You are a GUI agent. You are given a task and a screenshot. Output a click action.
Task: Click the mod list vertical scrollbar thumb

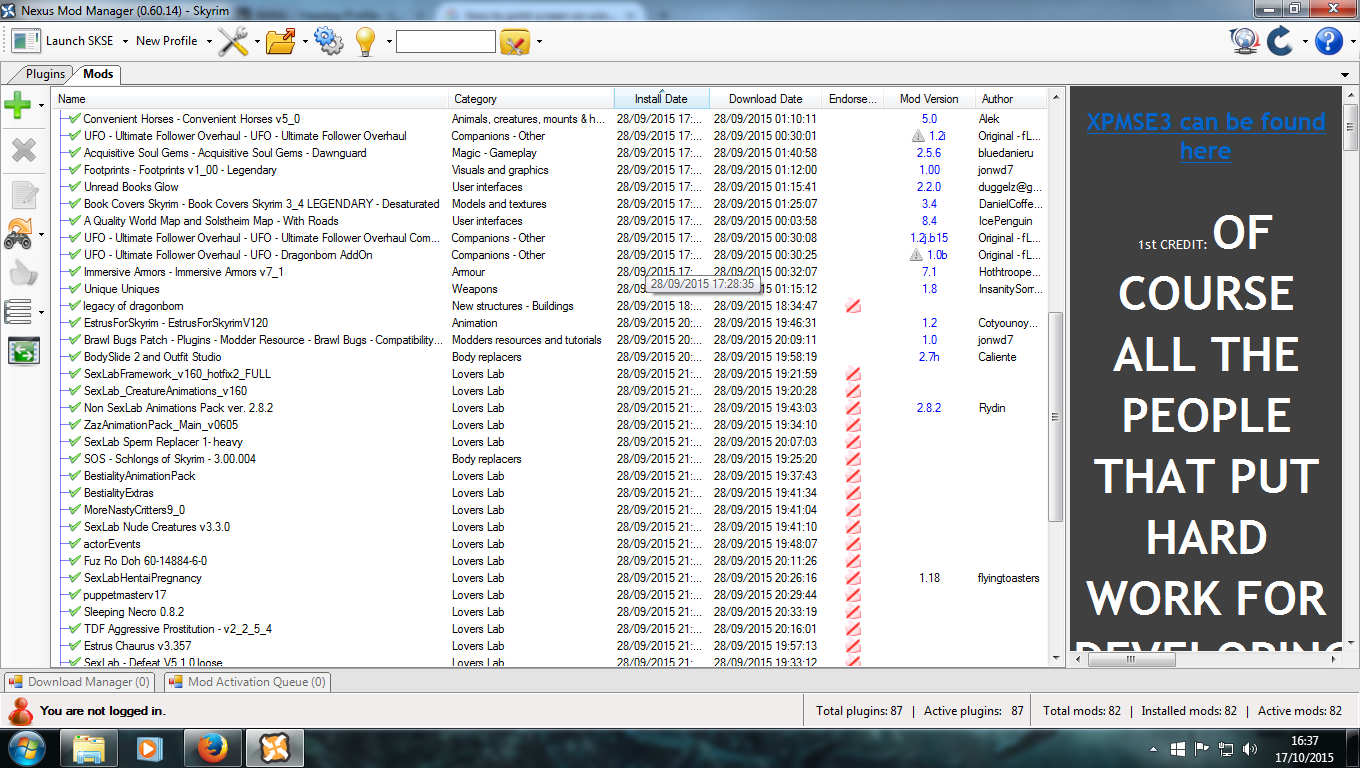(1055, 416)
